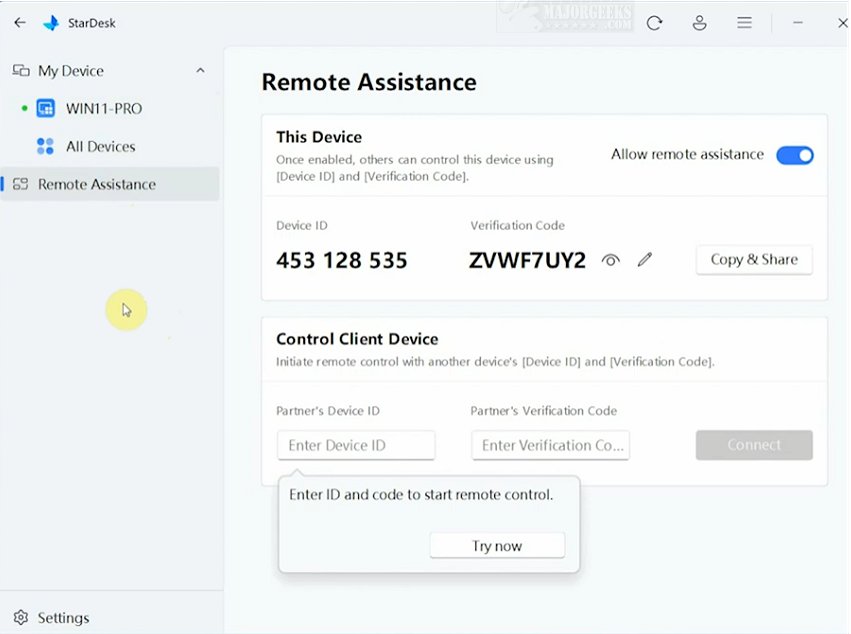Focus the Partner's Device ID field
Screen dimensions: 851x634
[356, 445]
